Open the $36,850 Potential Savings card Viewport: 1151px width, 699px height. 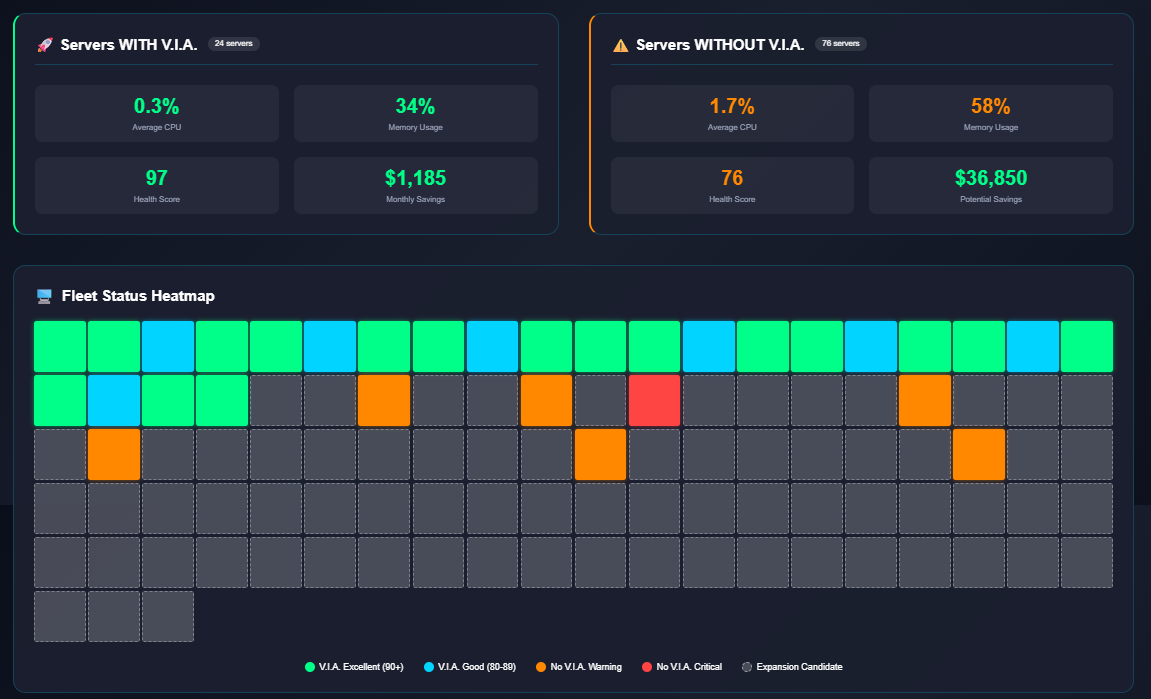click(990, 185)
